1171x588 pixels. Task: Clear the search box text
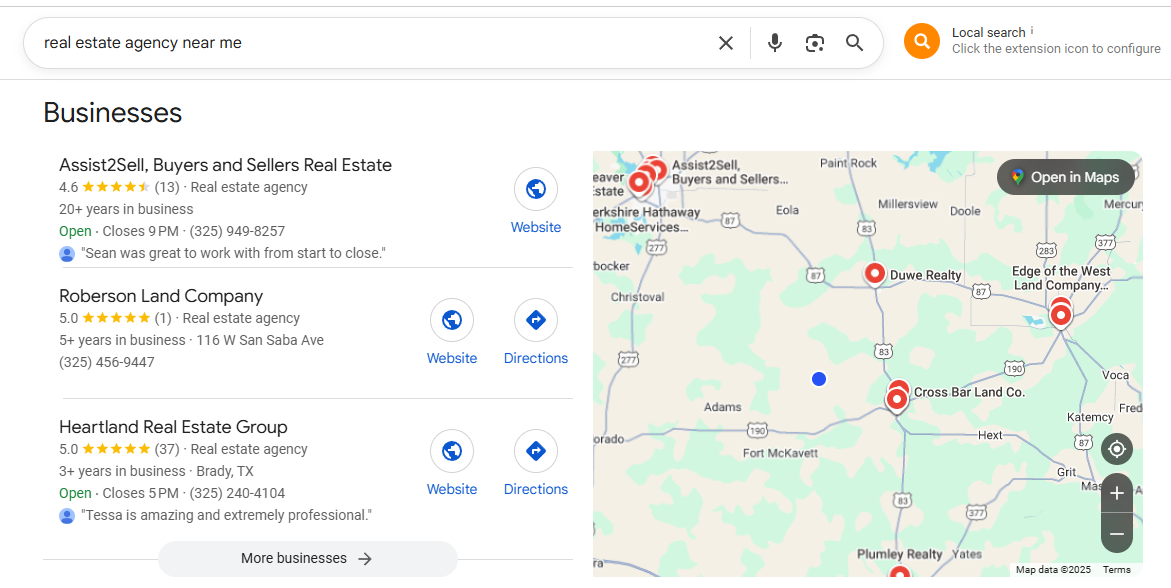pyautogui.click(x=726, y=43)
